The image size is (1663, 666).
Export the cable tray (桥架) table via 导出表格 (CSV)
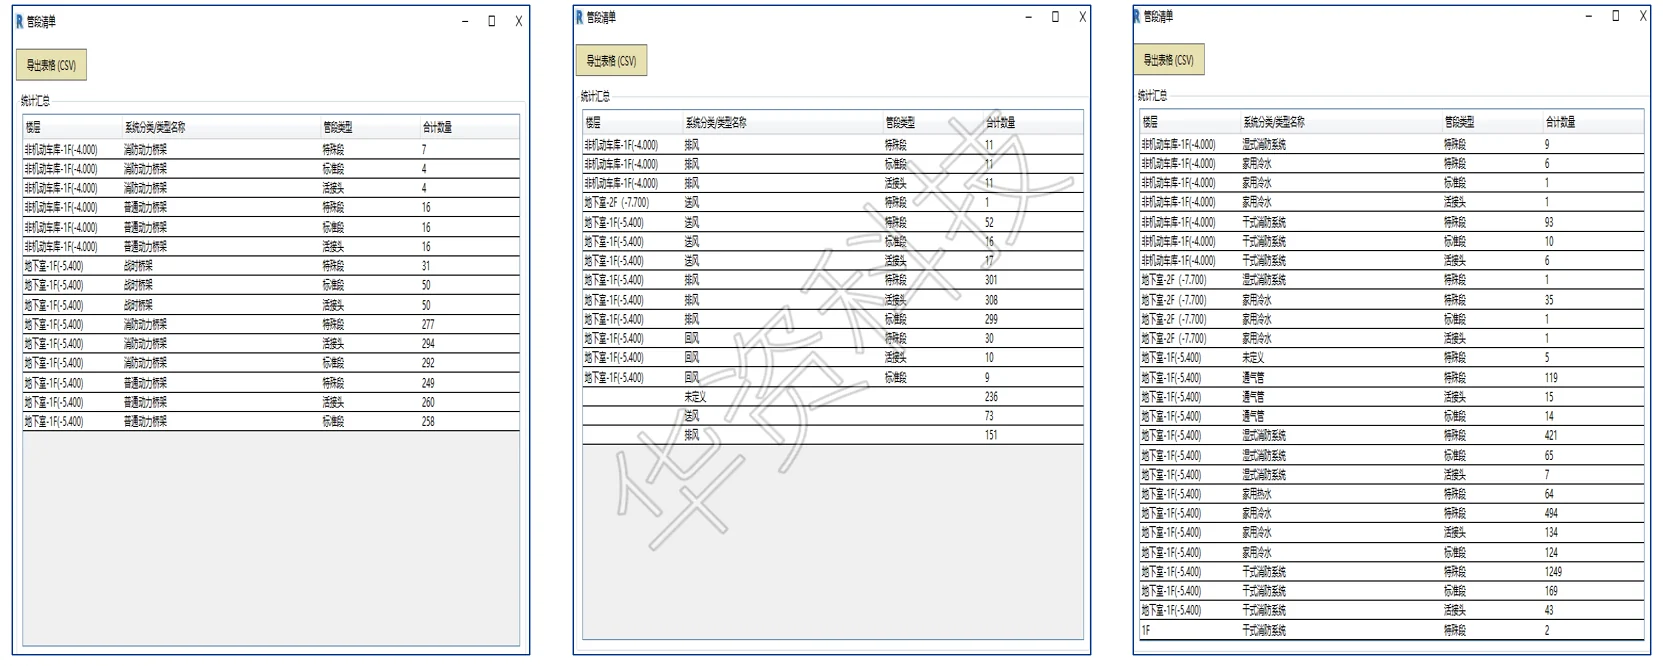[x=51, y=65]
